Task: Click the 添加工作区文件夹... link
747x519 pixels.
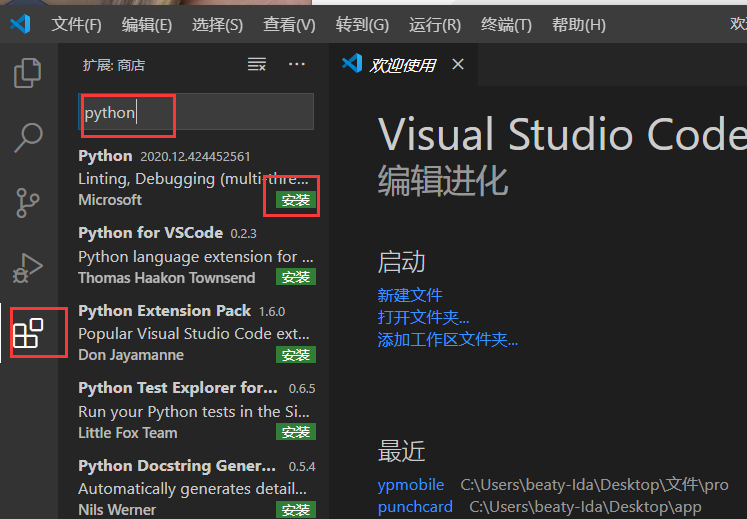Action: [x=448, y=339]
